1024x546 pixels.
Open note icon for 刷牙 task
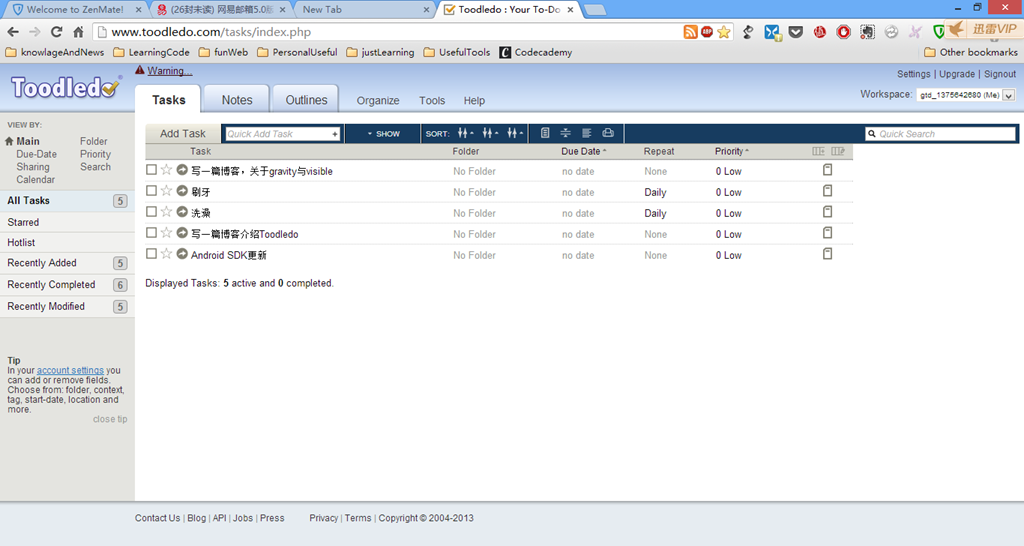tap(827, 191)
